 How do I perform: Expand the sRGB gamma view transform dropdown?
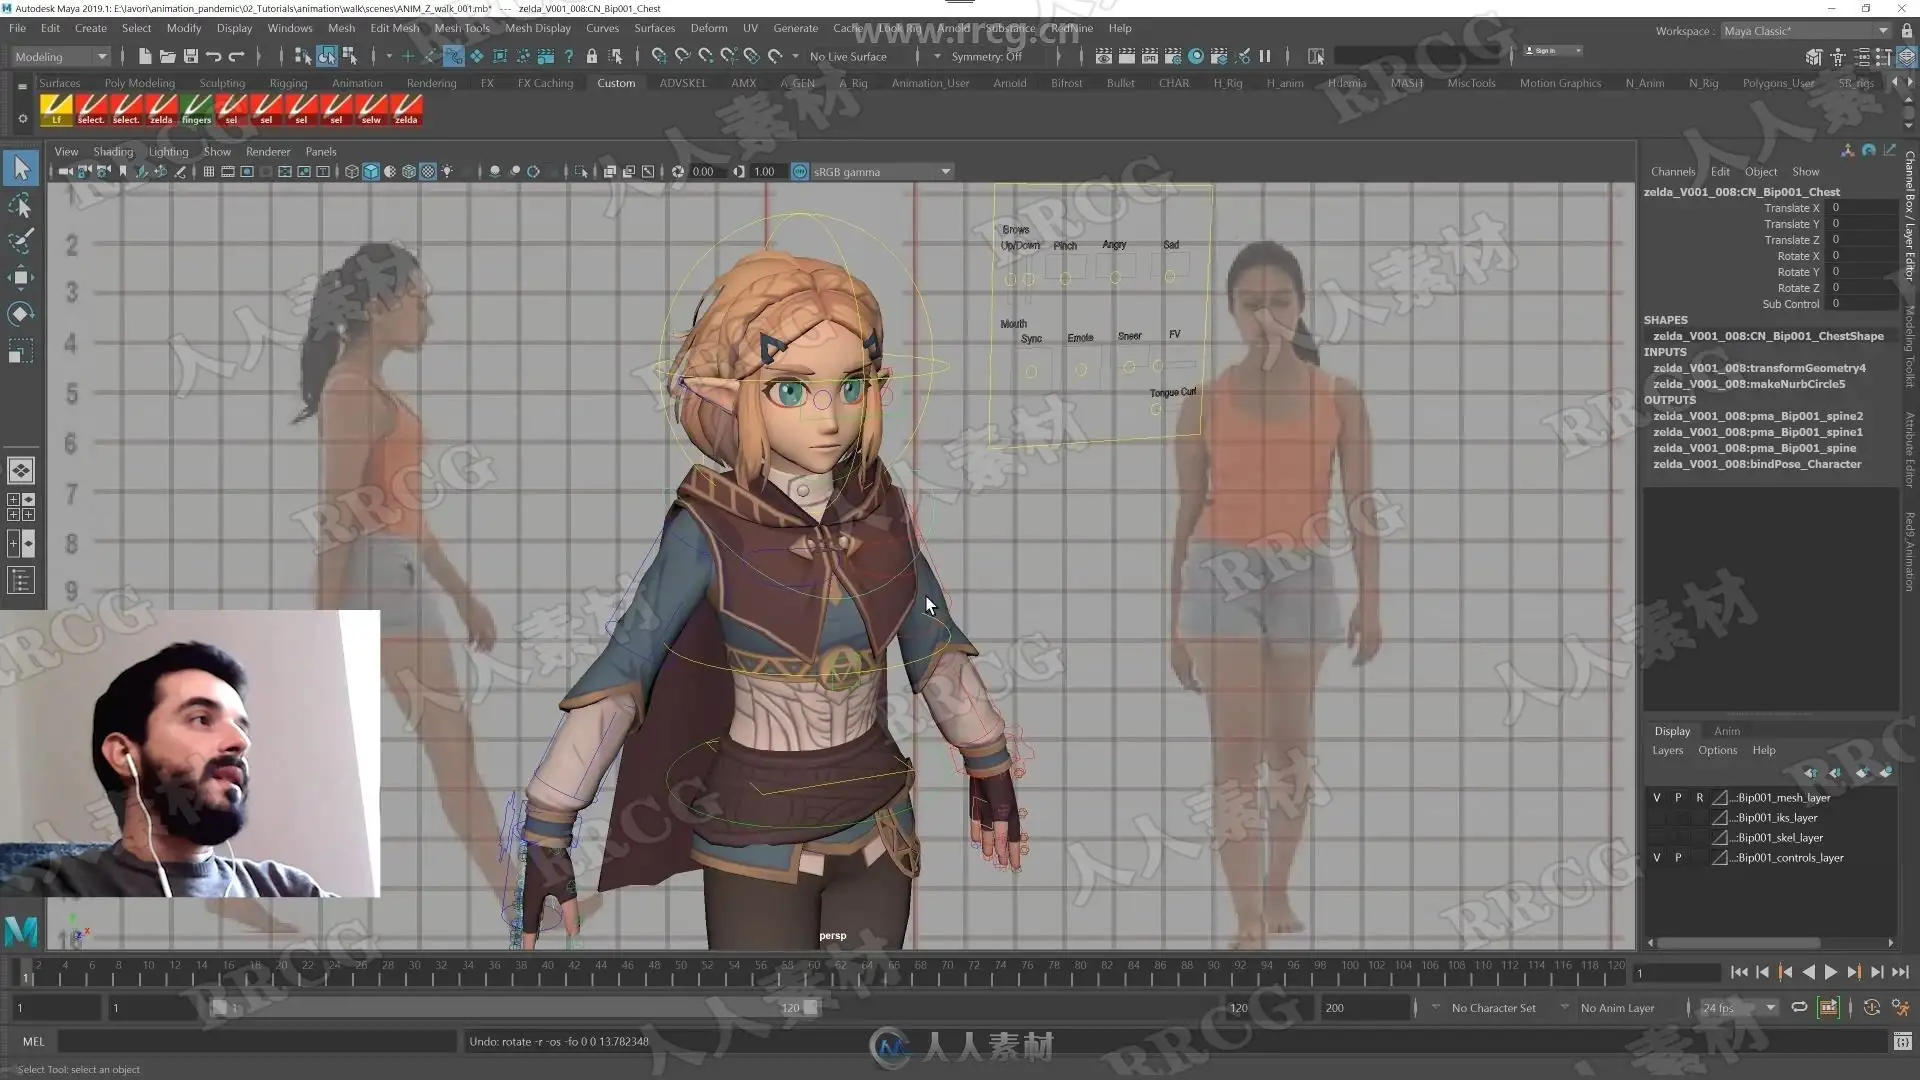(945, 172)
